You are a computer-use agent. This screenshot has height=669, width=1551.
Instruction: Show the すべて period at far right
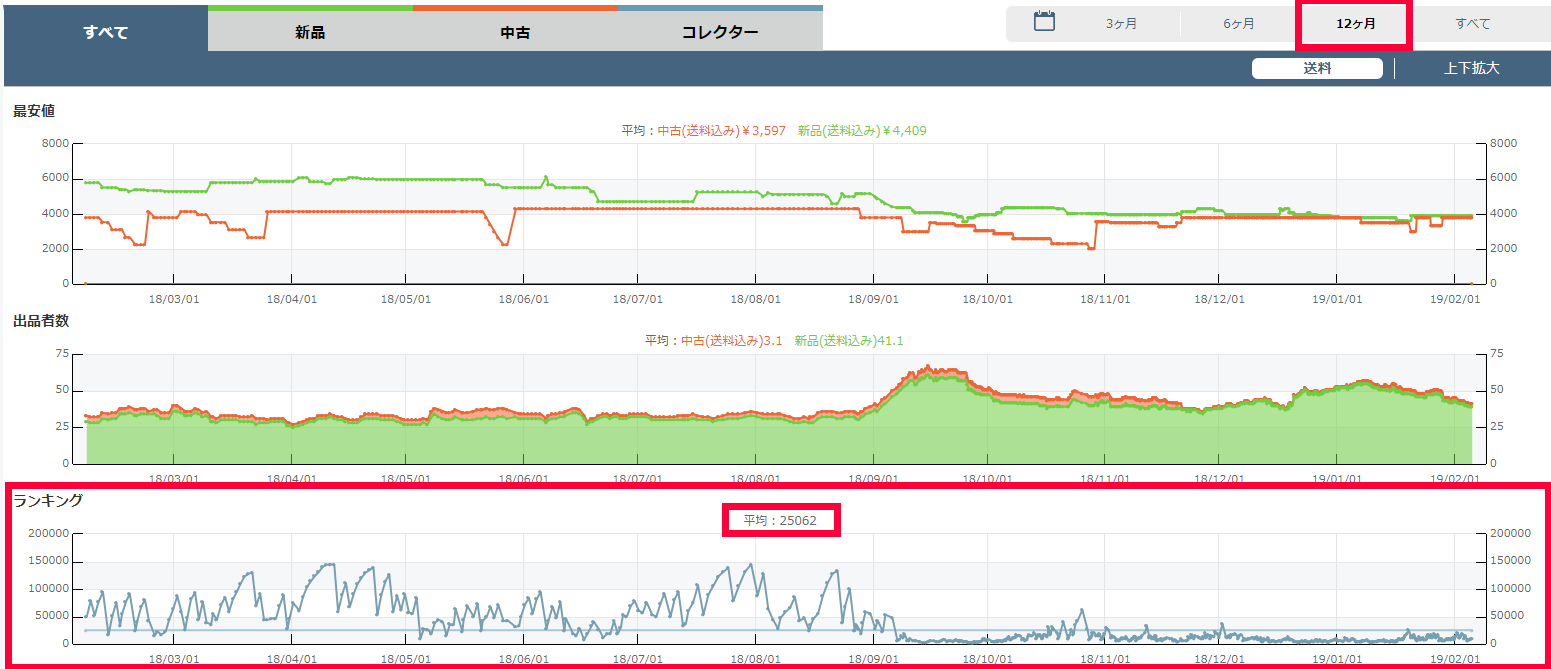click(x=1472, y=24)
